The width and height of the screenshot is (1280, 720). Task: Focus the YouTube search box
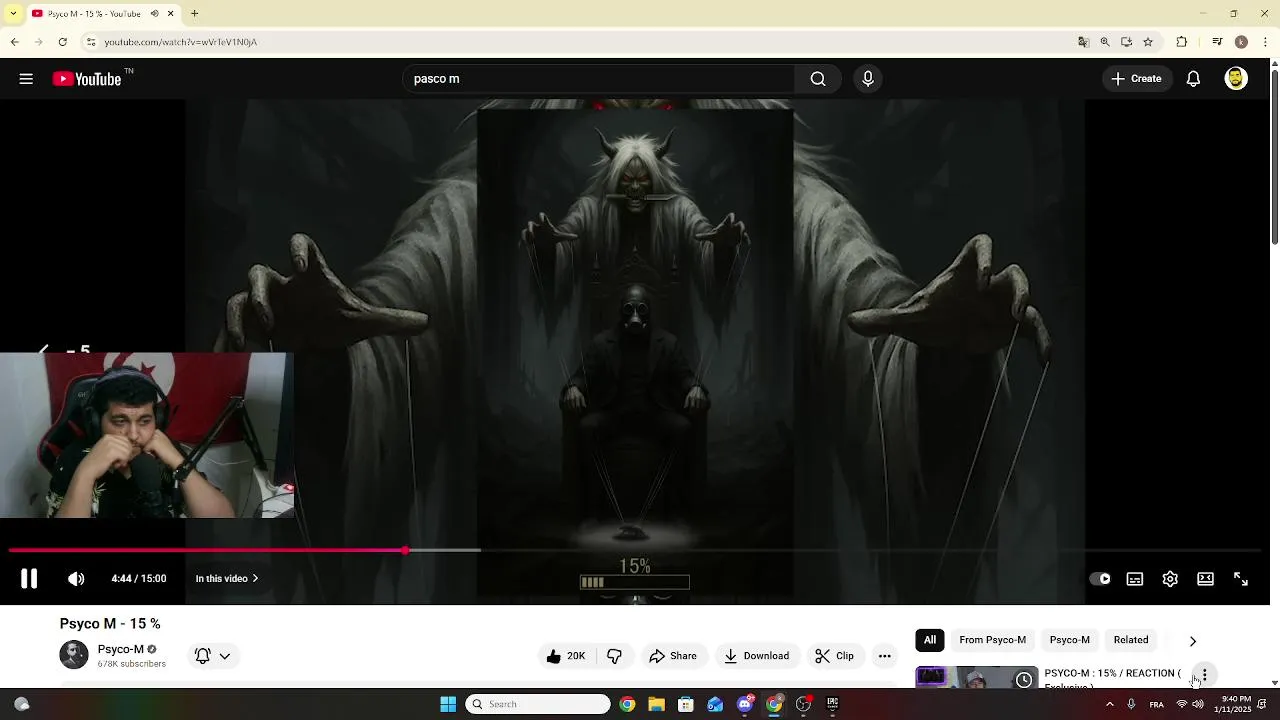(599, 79)
